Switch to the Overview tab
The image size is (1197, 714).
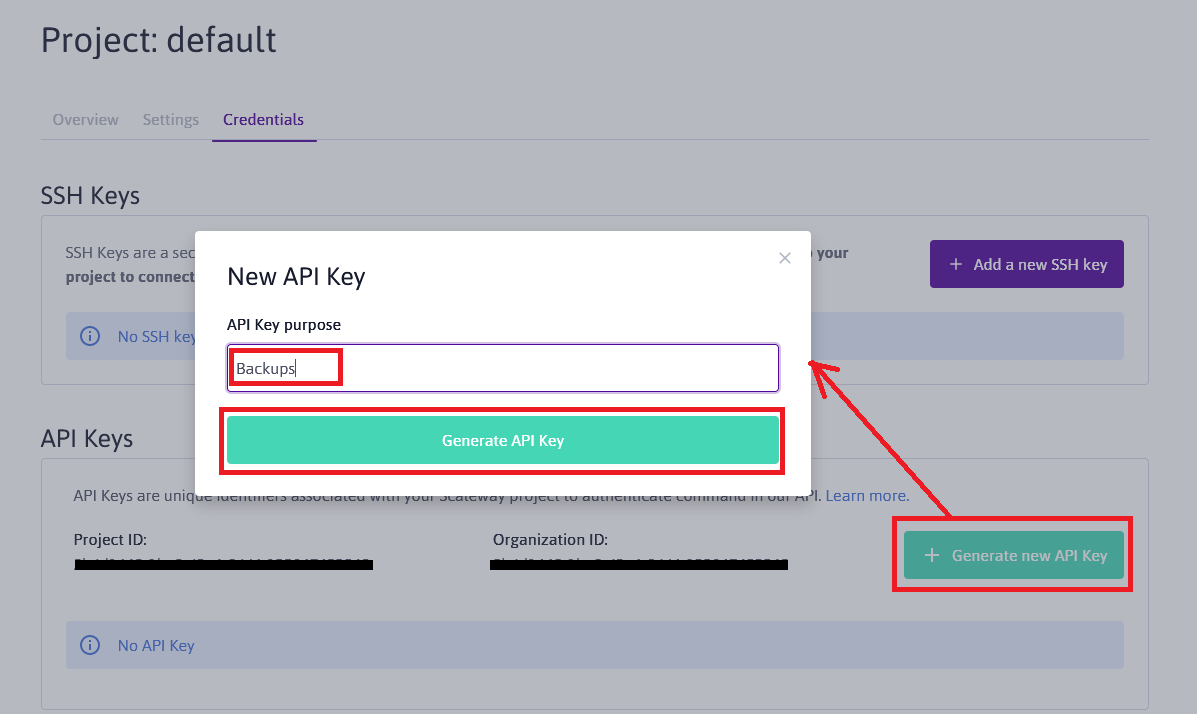(x=85, y=120)
